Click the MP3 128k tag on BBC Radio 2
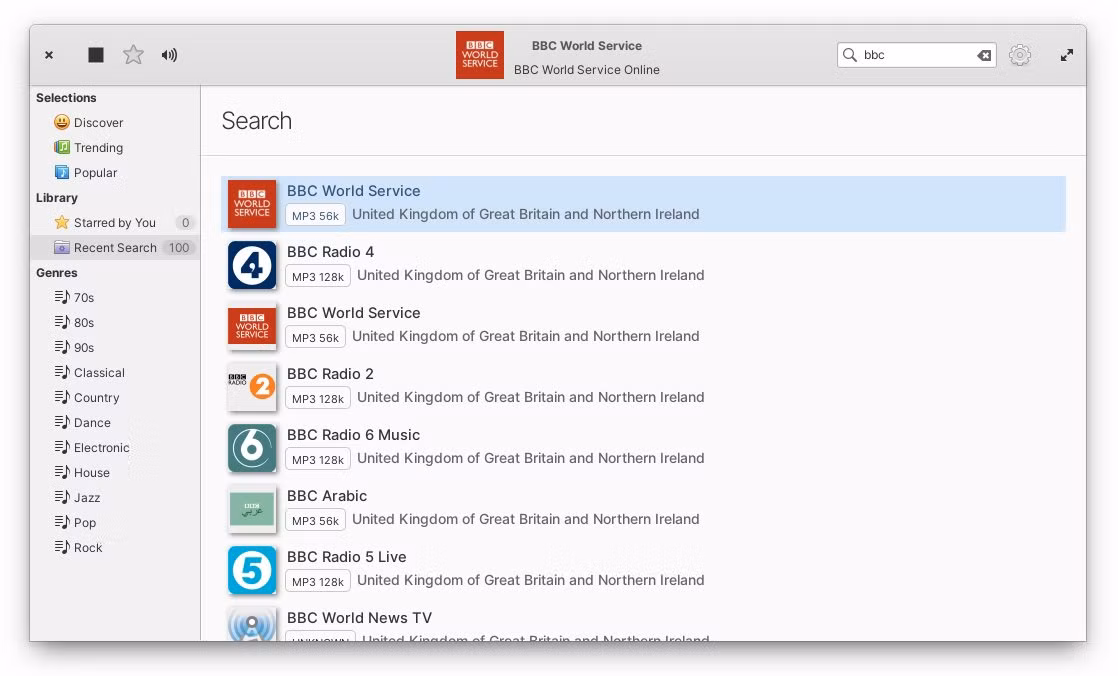The width and height of the screenshot is (1118, 676). click(x=318, y=398)
